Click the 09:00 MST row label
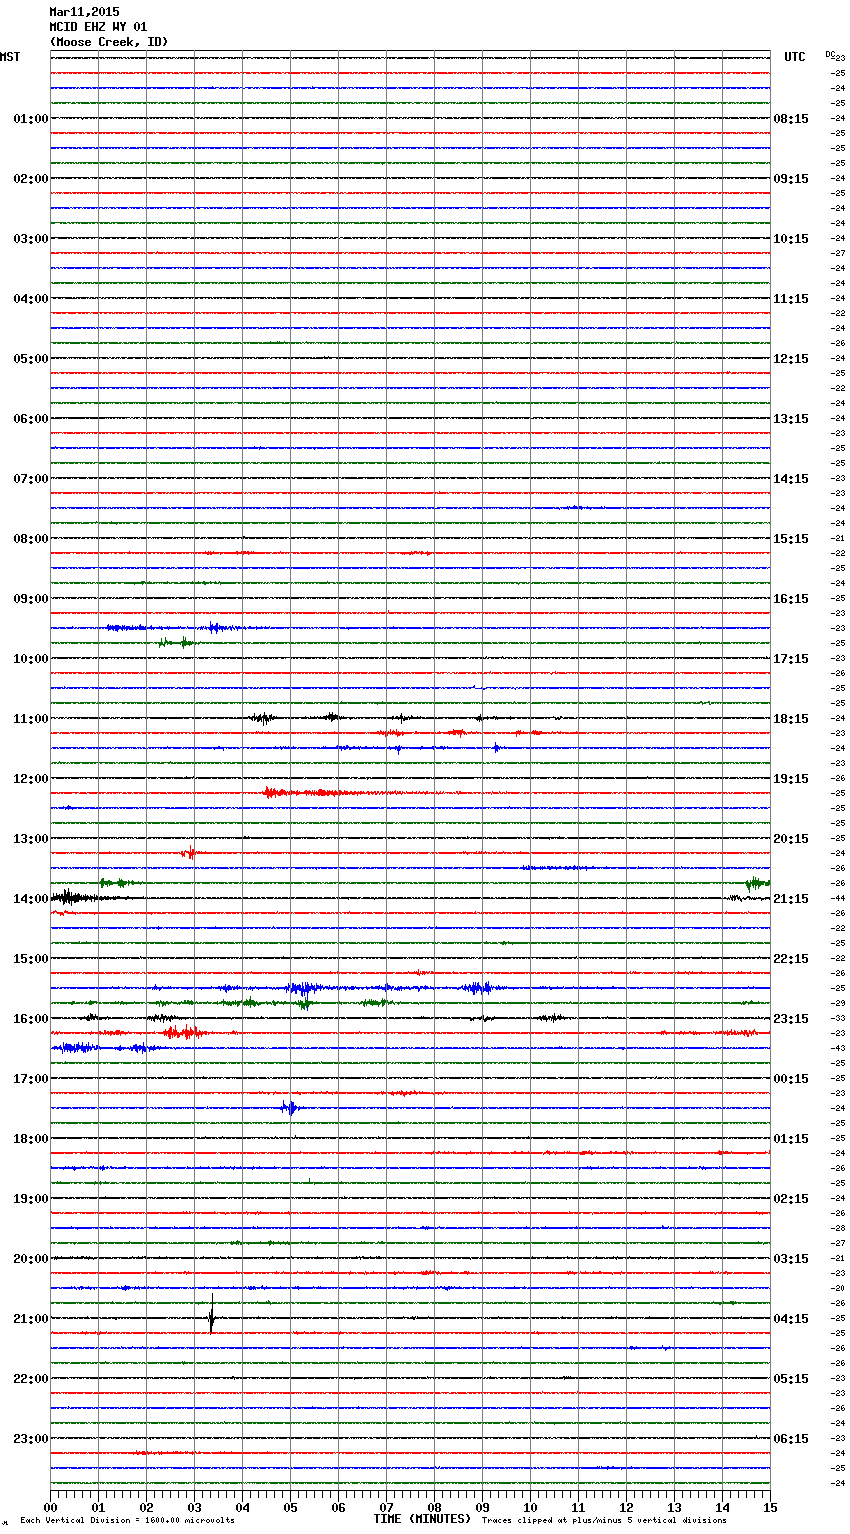 point(31,599)
